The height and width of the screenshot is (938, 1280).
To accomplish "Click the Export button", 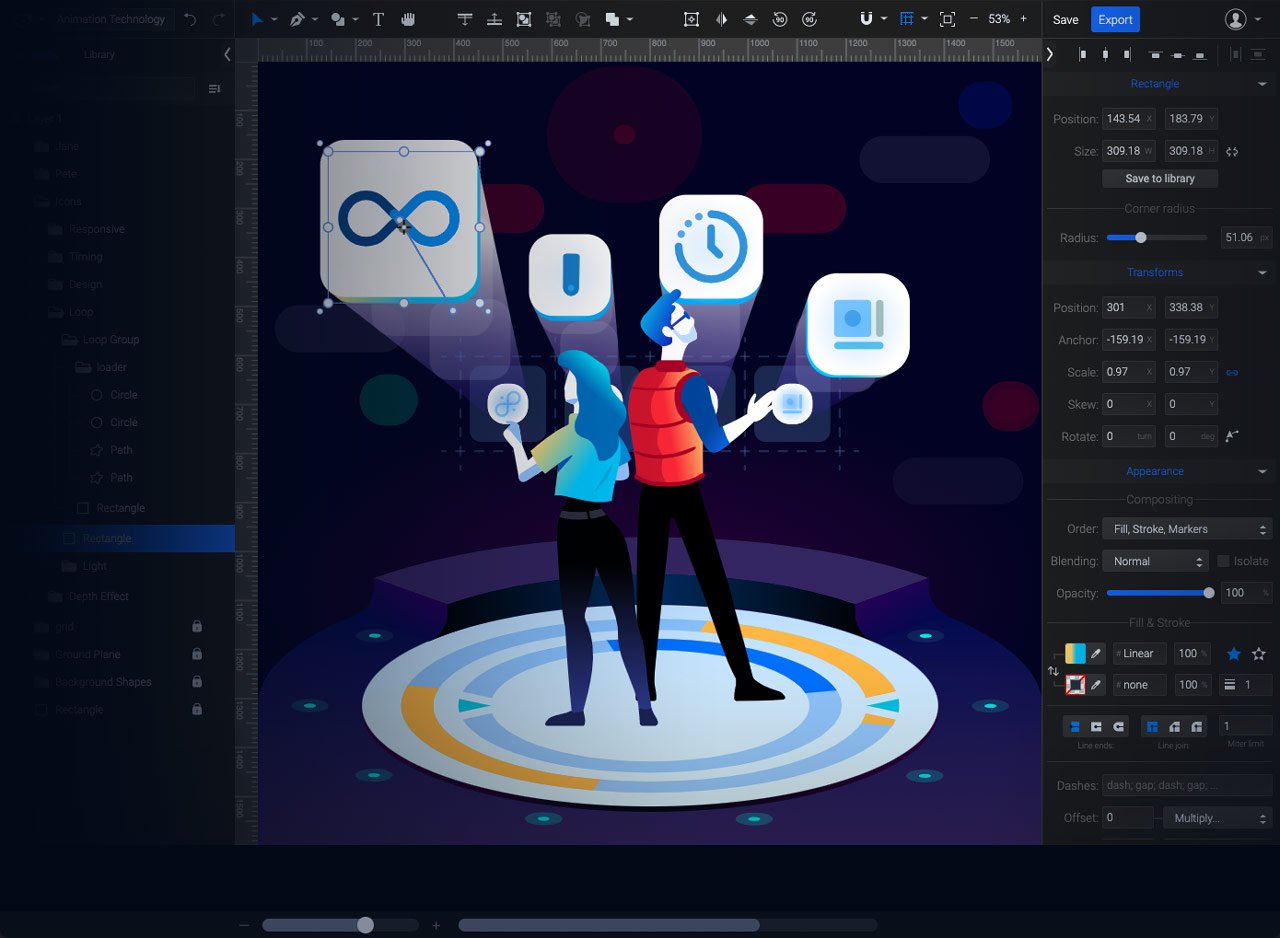I will [x=1115, y=19].
